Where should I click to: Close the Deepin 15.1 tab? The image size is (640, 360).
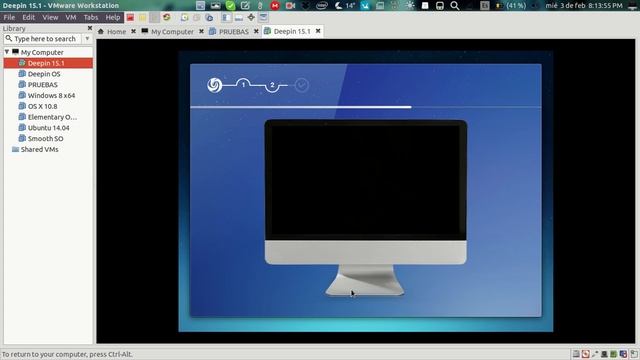pos(318,31)
